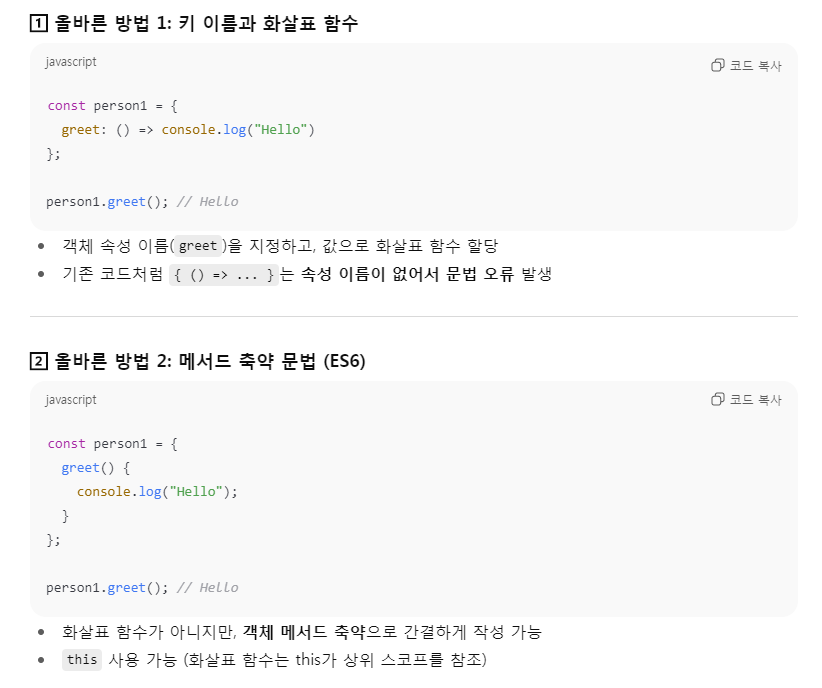Click the boxed number 2 heading icon
Screen dimensions: 822x688
click(x=39, y=361)
